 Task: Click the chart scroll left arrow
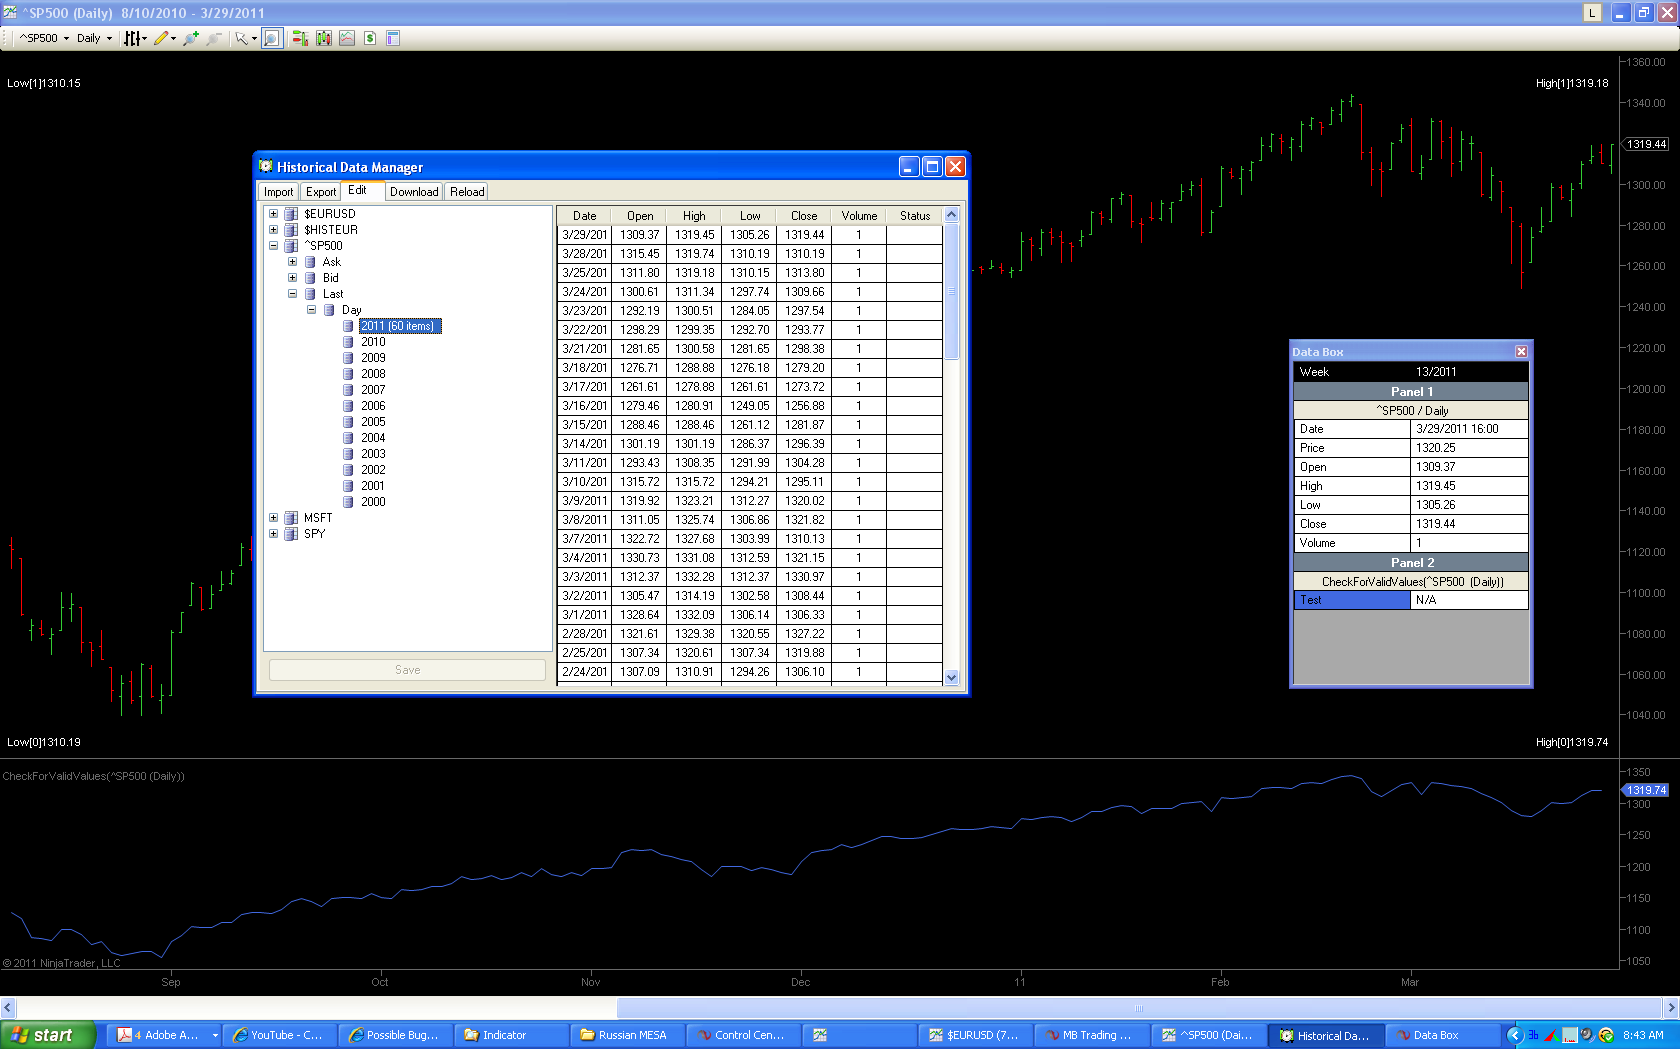tap(8, 1008)
